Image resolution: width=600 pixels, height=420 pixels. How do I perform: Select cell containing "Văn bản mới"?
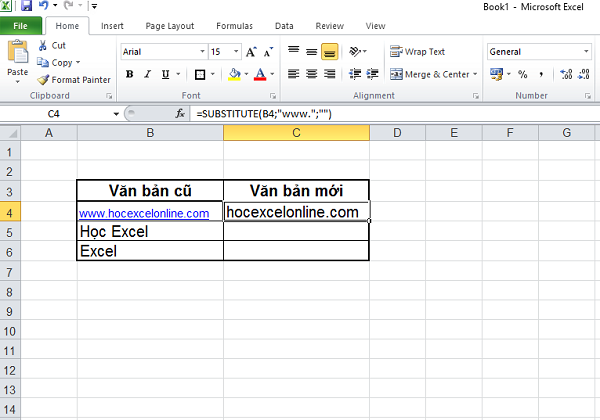296,190
